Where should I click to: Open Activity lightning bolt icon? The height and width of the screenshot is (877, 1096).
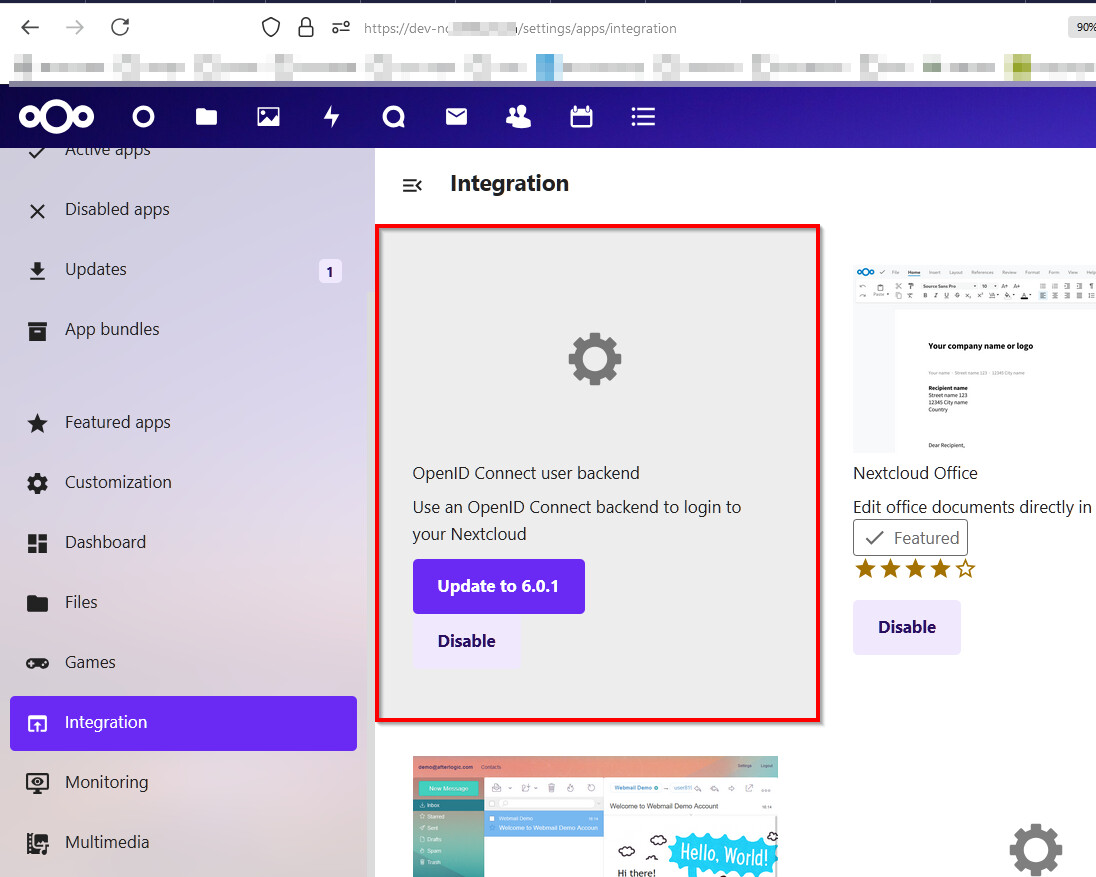(x=331, y=117)
